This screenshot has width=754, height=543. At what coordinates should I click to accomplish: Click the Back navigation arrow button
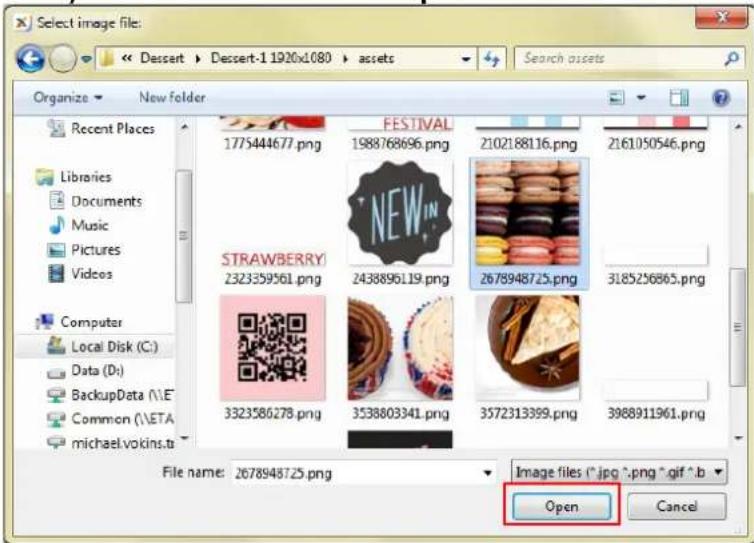coord(30,59)
